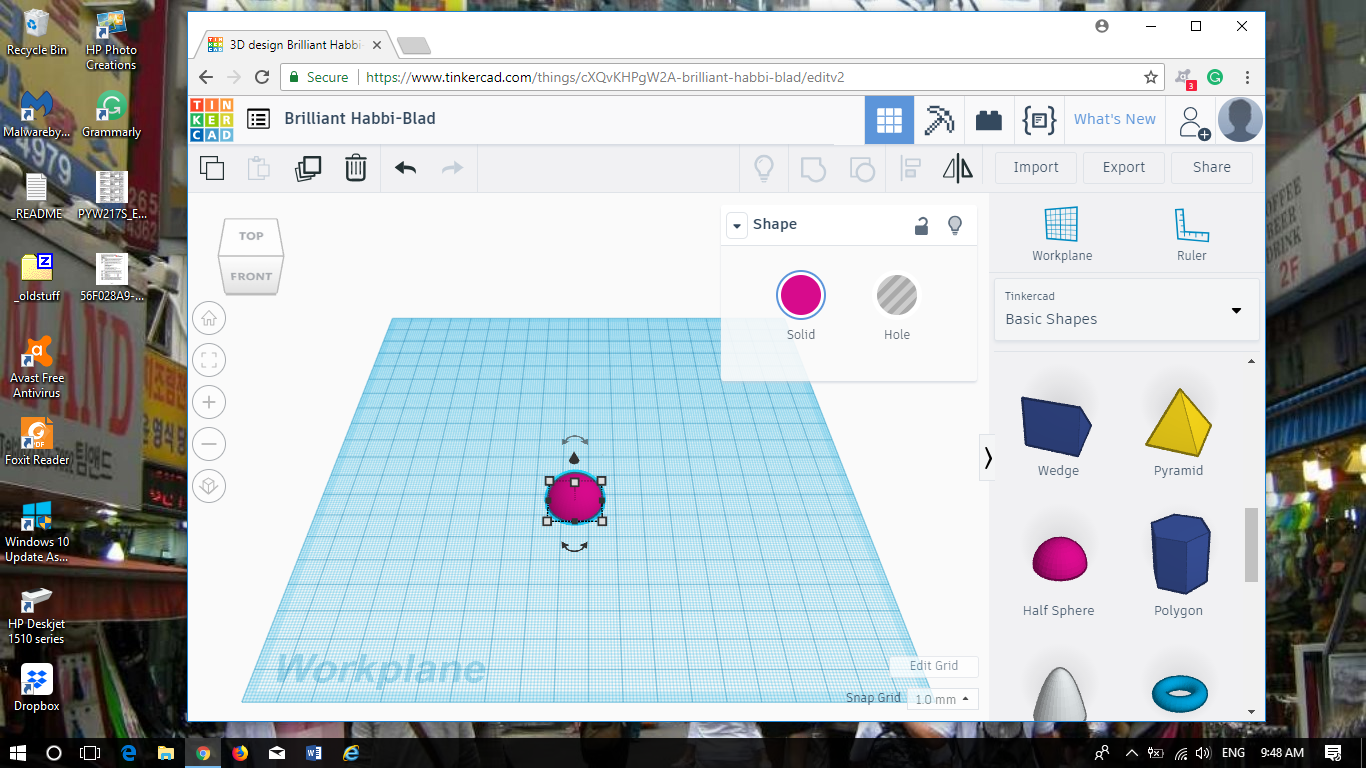Click the Edit Grid button
Screen dimensions: 1366x768
[934, 666]
